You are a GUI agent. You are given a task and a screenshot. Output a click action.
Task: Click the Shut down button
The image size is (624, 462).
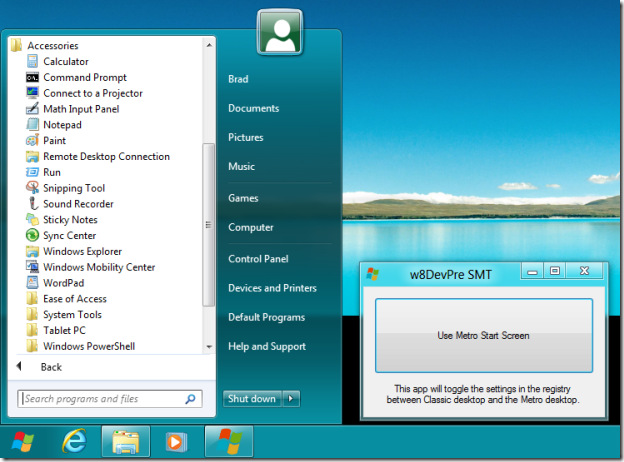point(251,399)
